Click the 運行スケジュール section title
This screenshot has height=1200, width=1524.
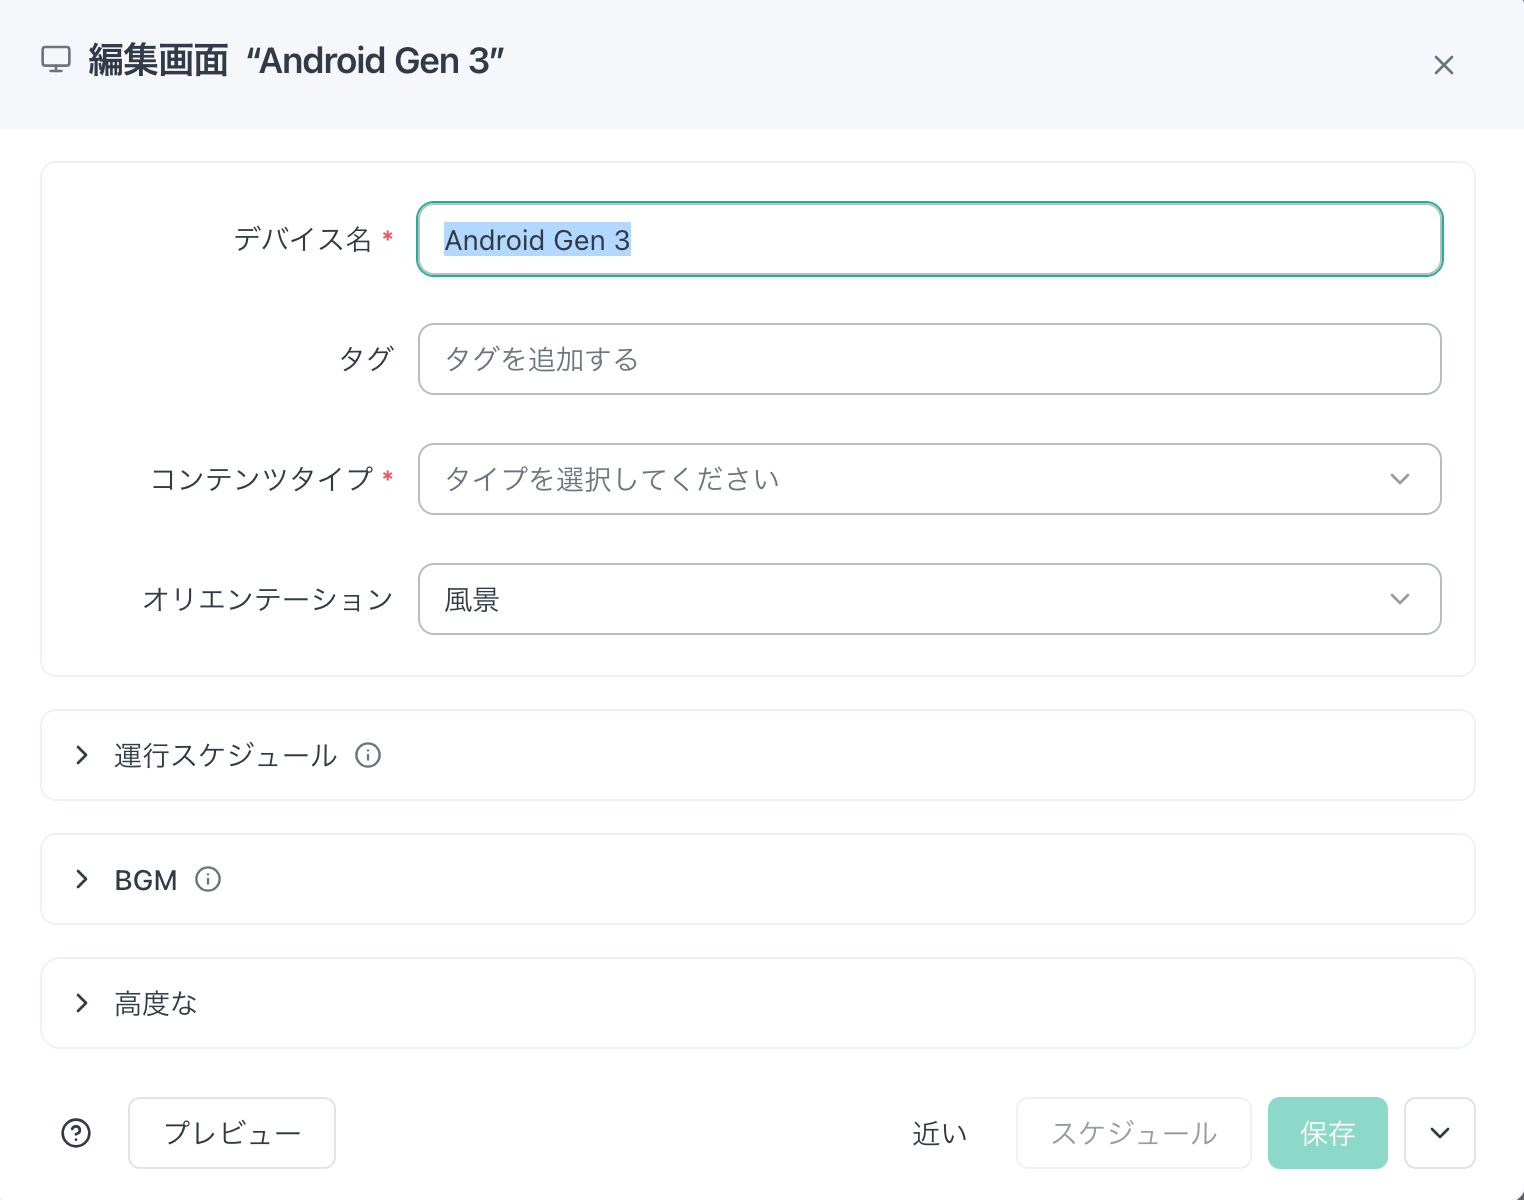click(226, 755)
